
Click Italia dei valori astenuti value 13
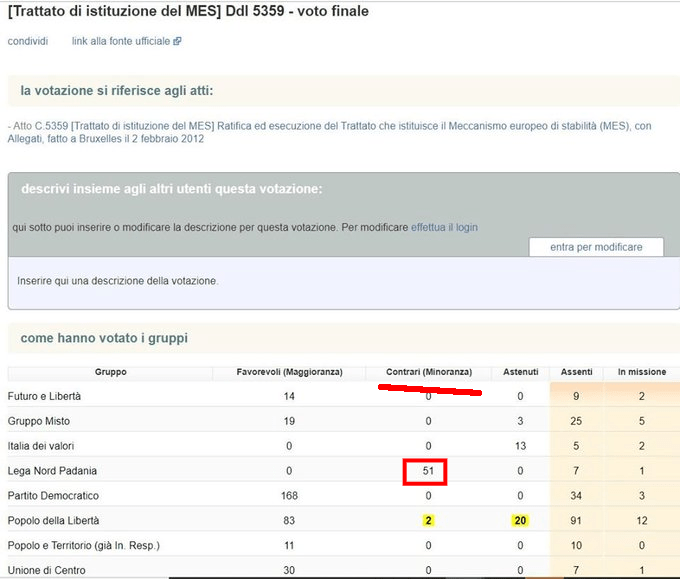520,446
